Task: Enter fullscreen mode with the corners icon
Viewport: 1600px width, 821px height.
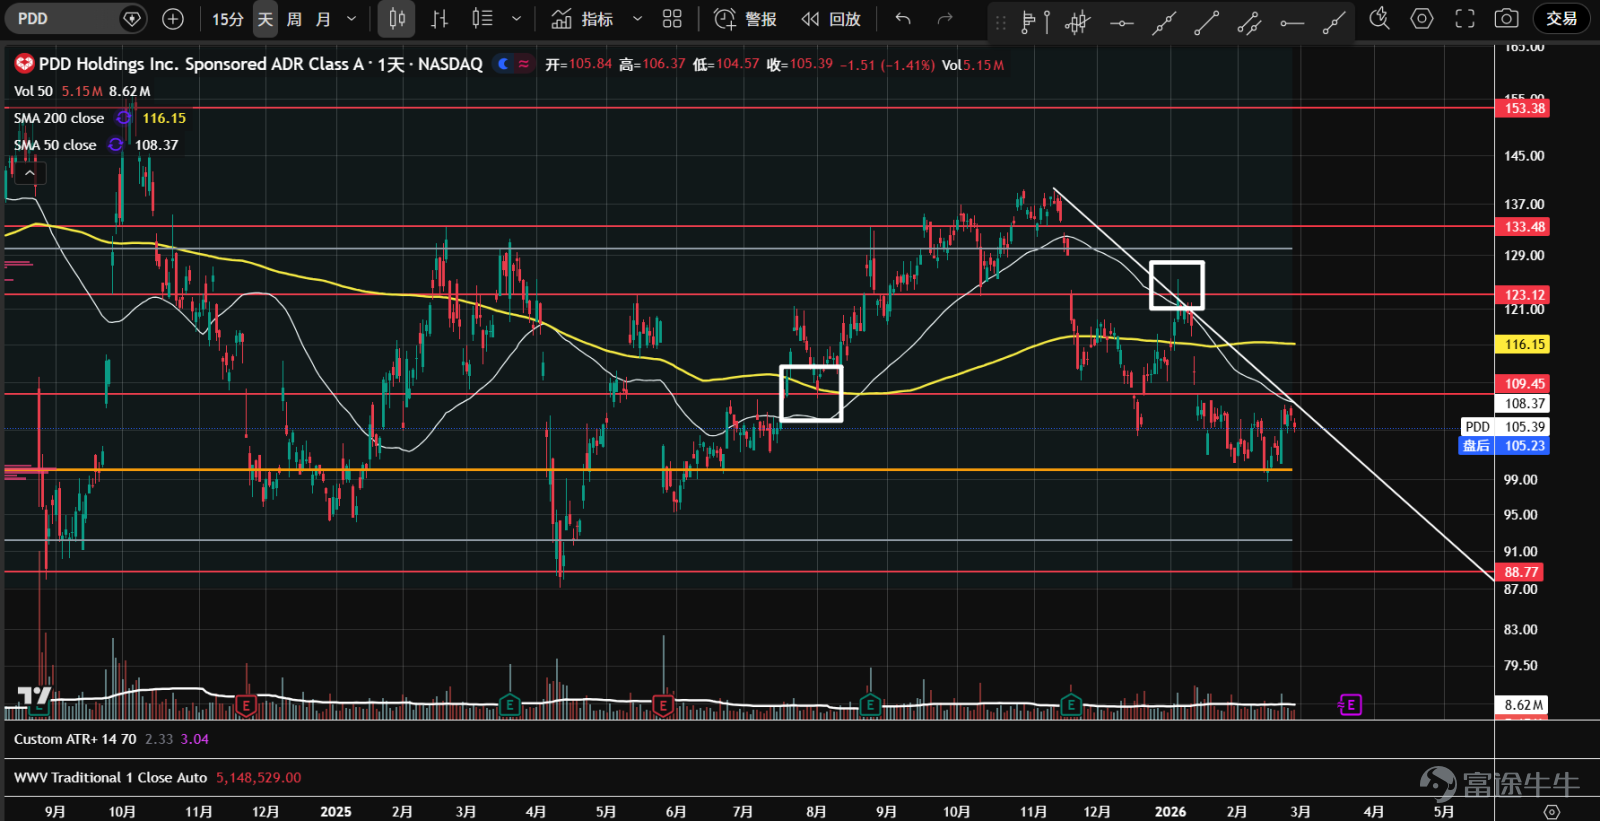Action: click(x=1465, y=19)
